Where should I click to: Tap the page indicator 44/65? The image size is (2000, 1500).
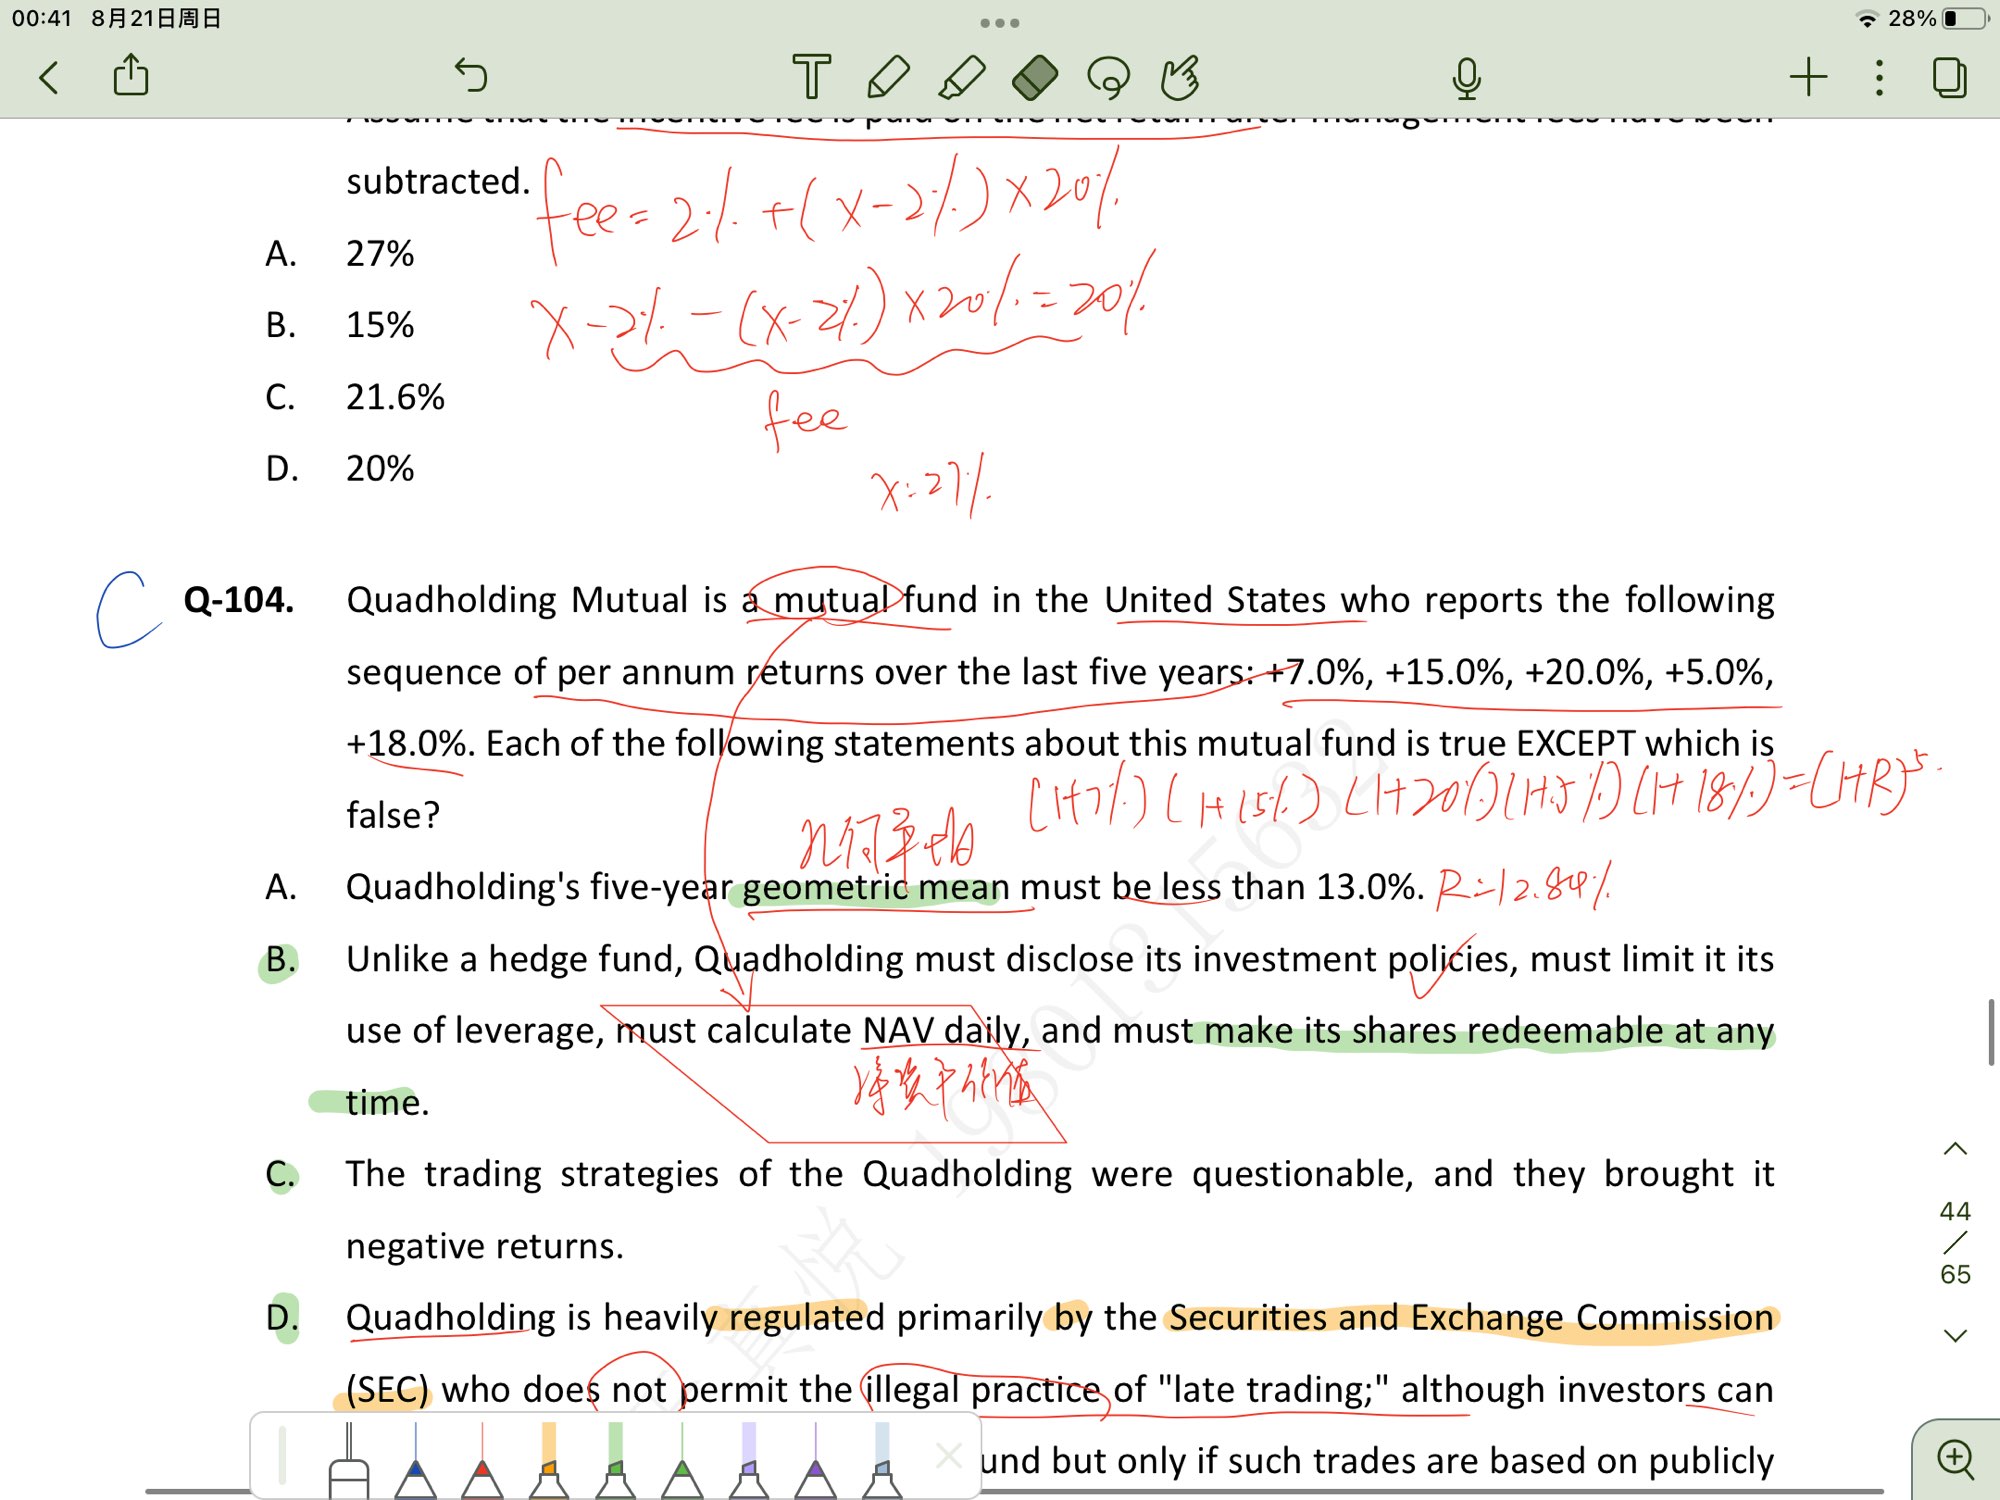coord(1955,1242)
